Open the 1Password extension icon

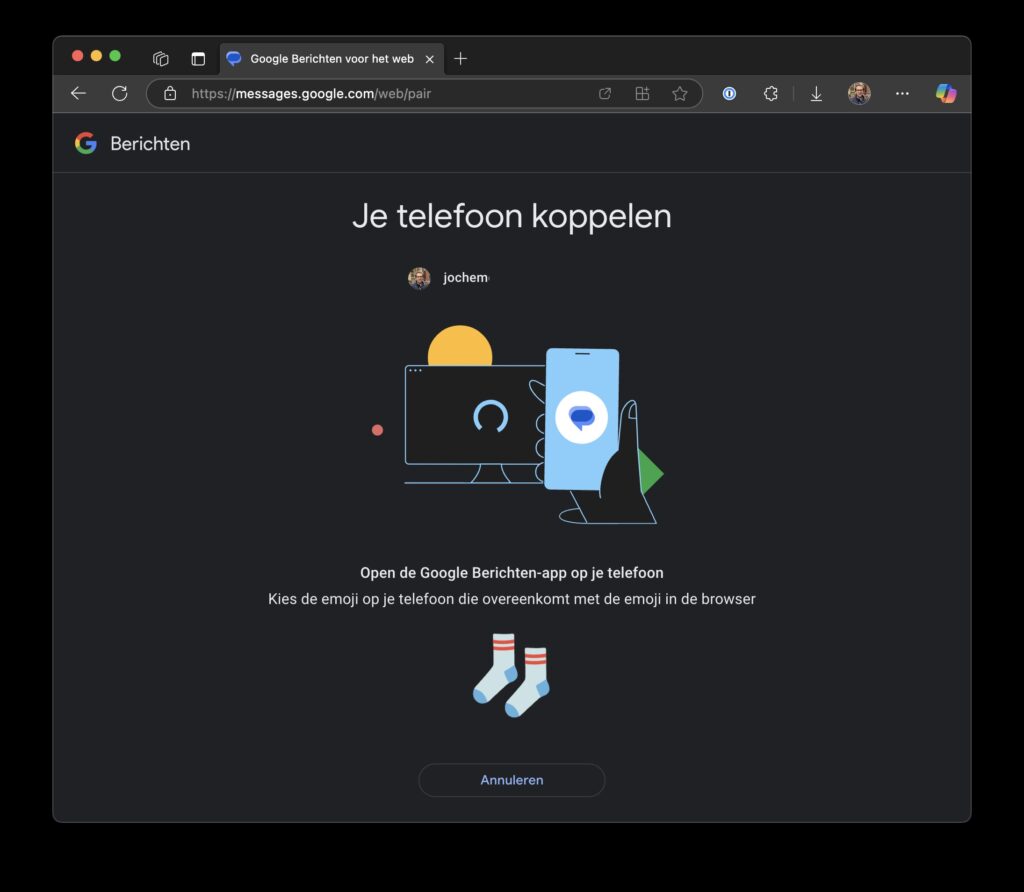pos(729,93)
